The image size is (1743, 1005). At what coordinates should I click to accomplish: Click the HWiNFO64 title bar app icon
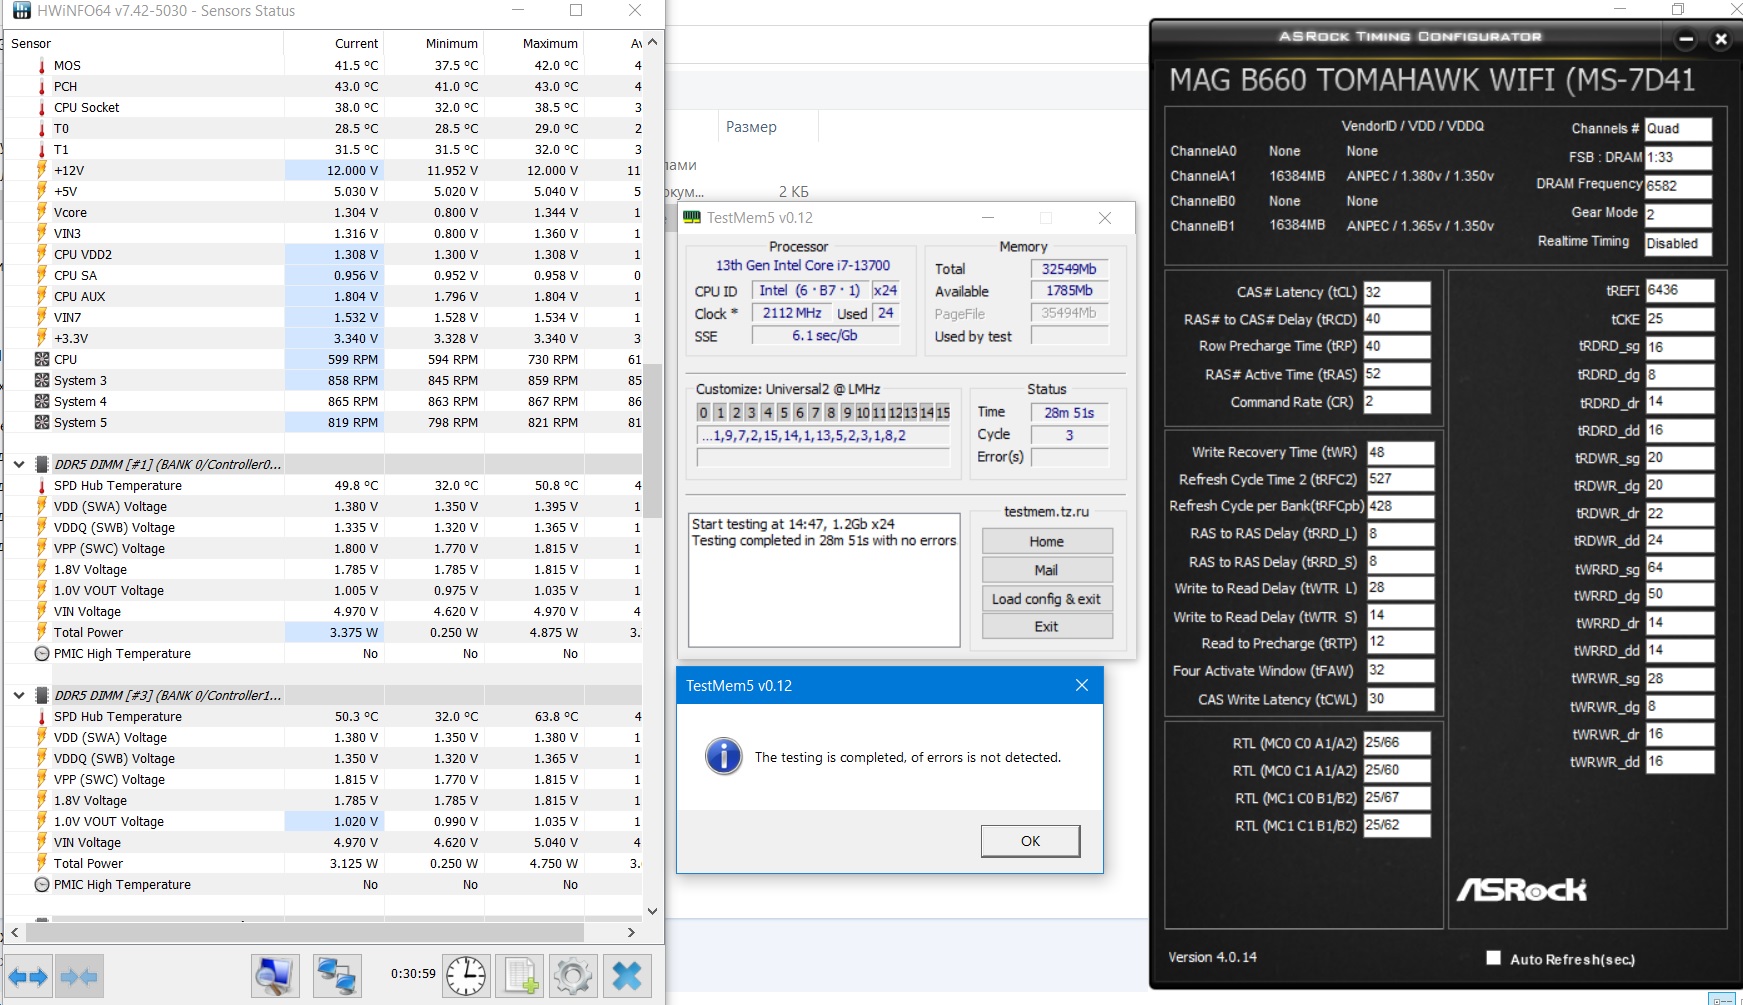tap(21, 11)
